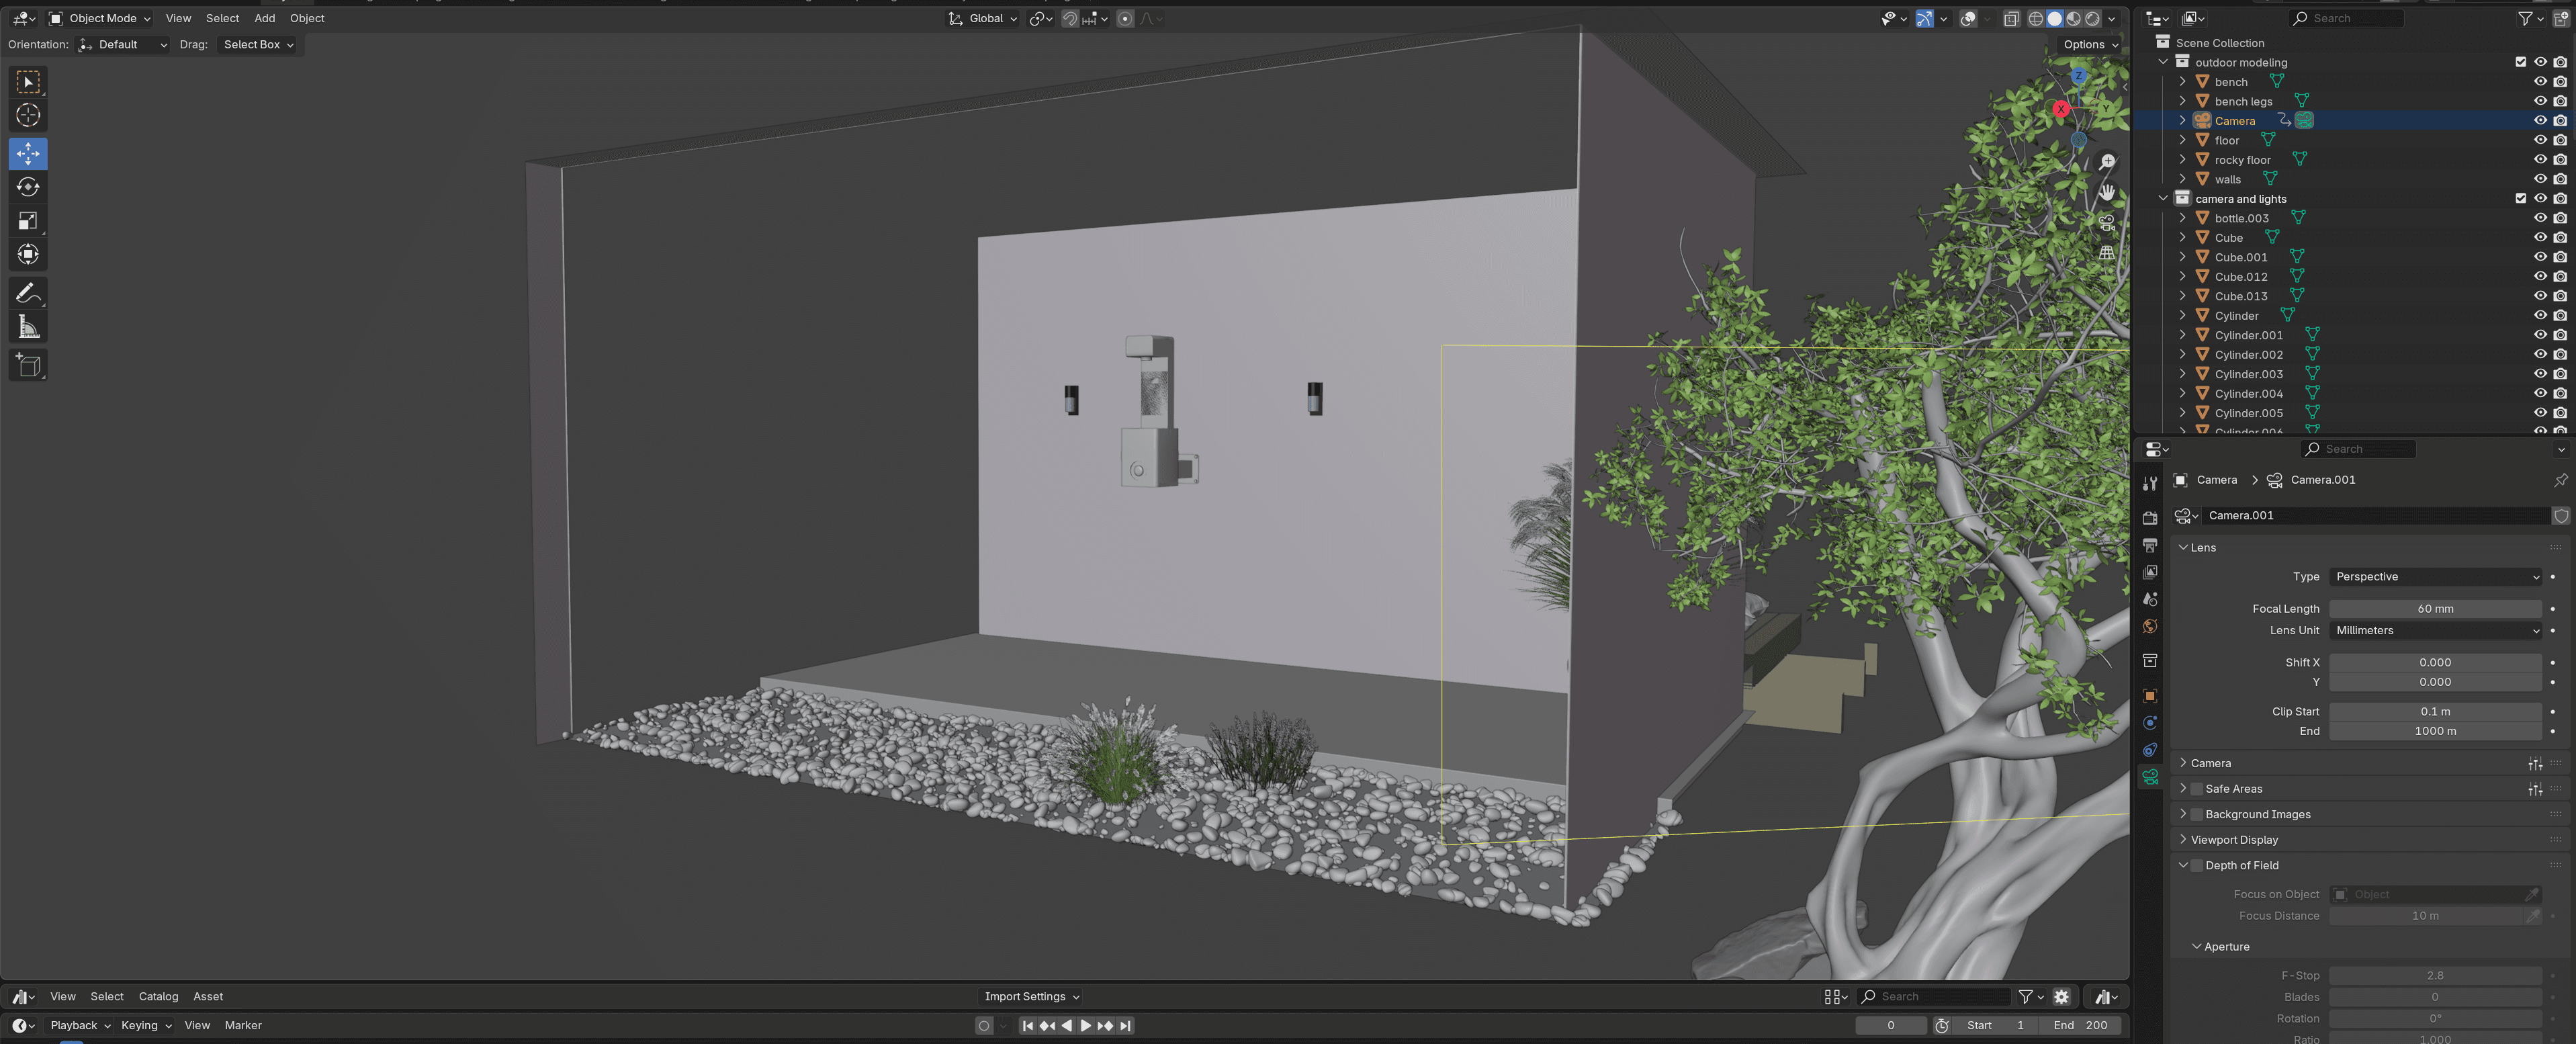Screen dimensions: 2576x1044
Task: Select the Scale tool in toolbar
Action: click(28, 221)
